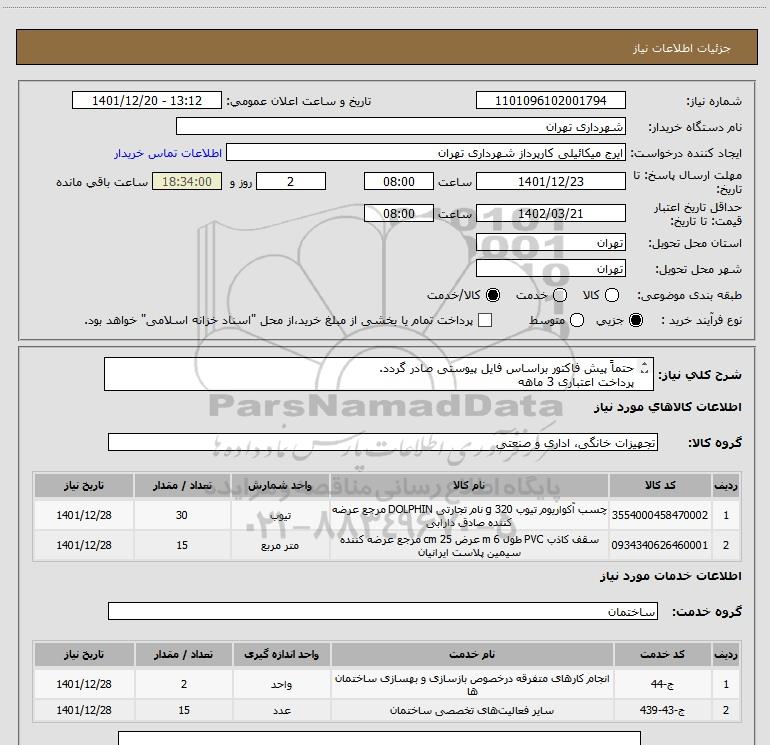Image resolution: width=770 pixels, height=745 pixels.
Task: Open the اطلاعات تماس خریدار link
Action: click(168, 153)
